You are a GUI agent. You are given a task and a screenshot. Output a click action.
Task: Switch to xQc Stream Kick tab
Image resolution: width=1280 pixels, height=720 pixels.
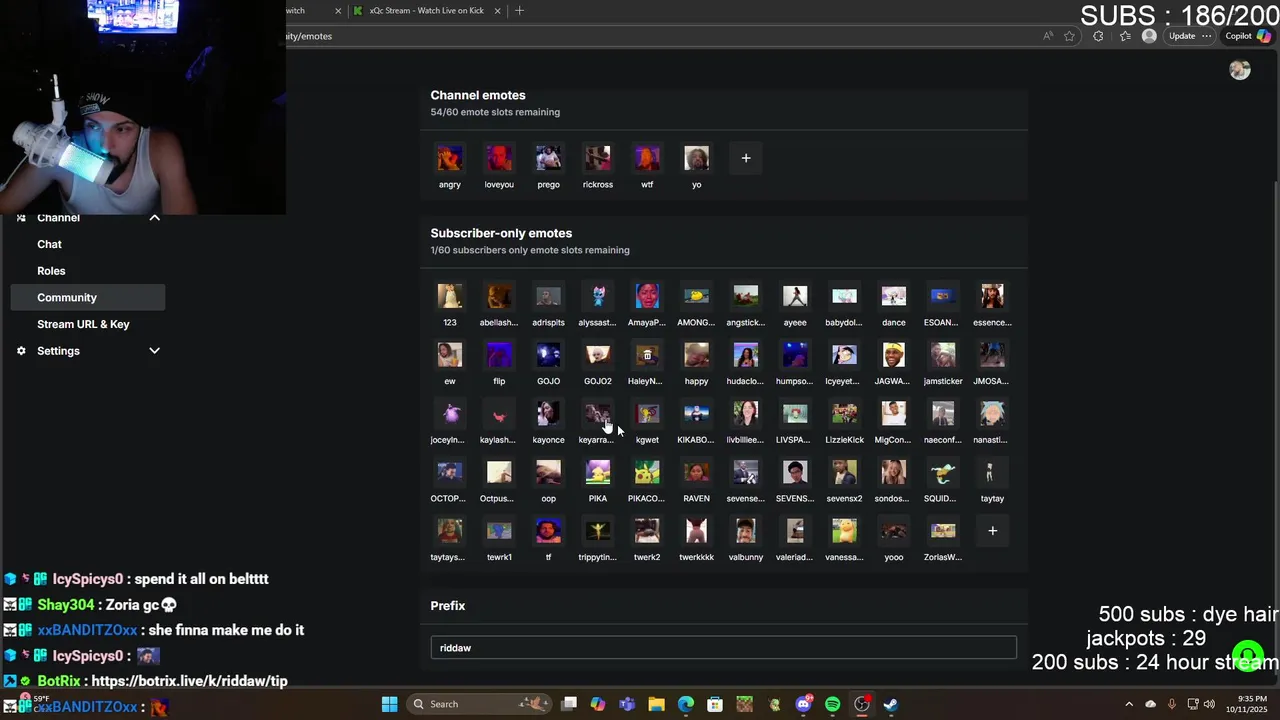point(425,11)
